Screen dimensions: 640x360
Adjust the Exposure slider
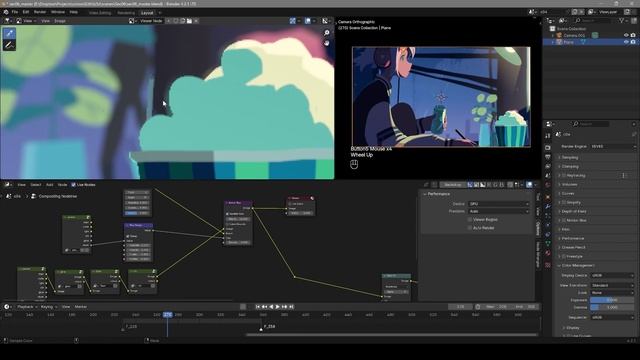612,300
